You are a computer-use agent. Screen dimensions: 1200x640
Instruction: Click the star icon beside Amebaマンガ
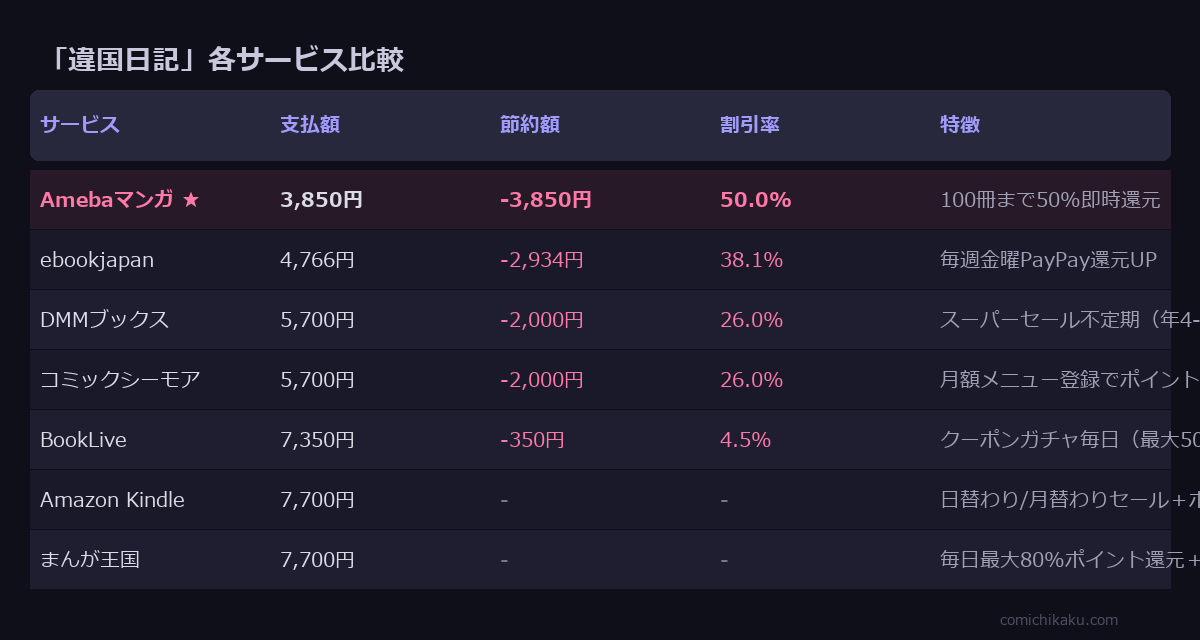pos(191,200)
